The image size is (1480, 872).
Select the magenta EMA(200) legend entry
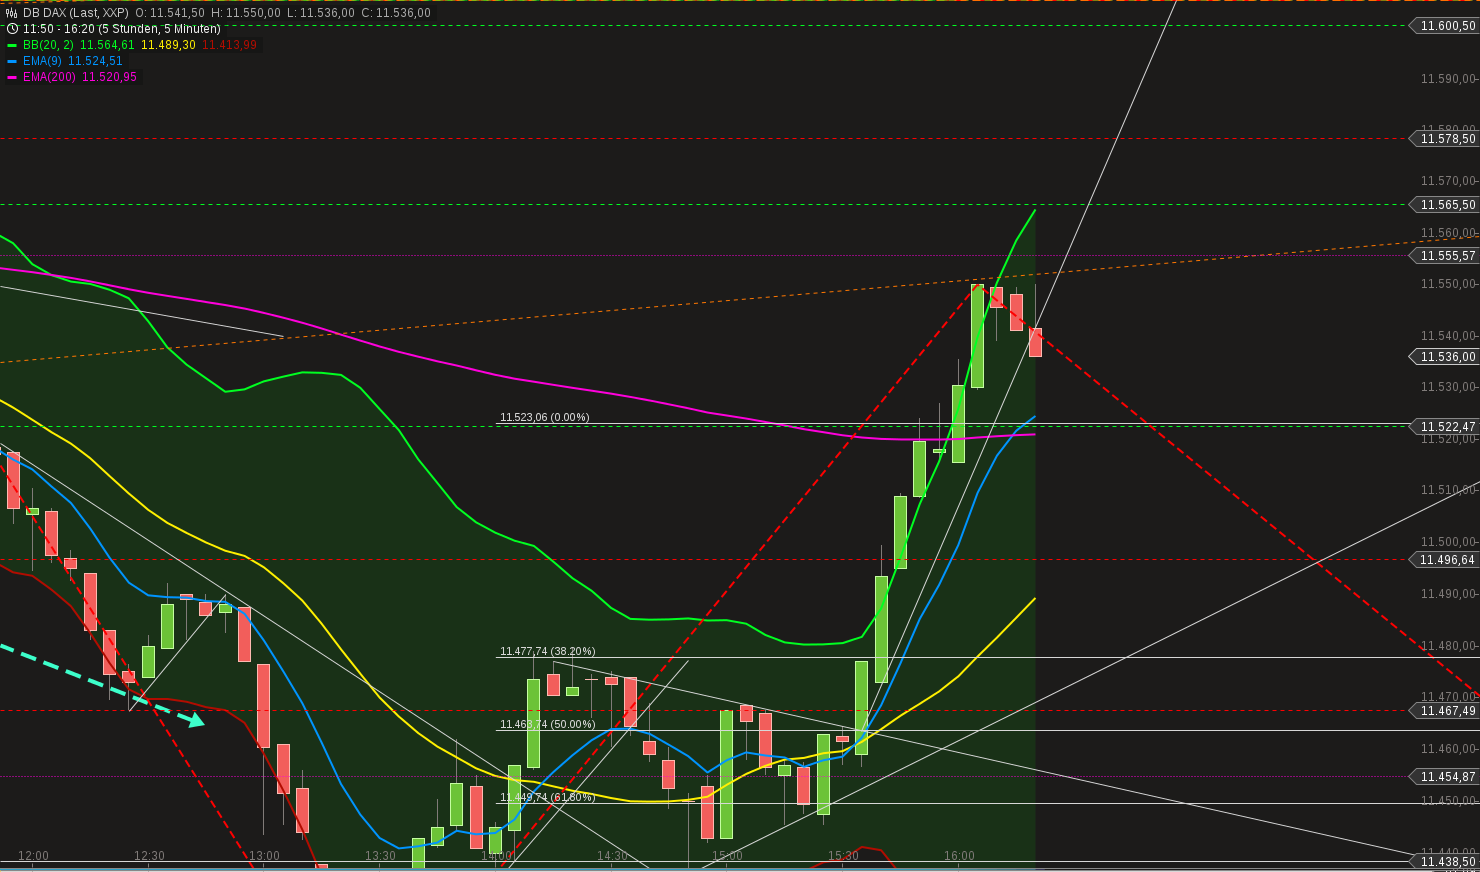pos(44,76)
